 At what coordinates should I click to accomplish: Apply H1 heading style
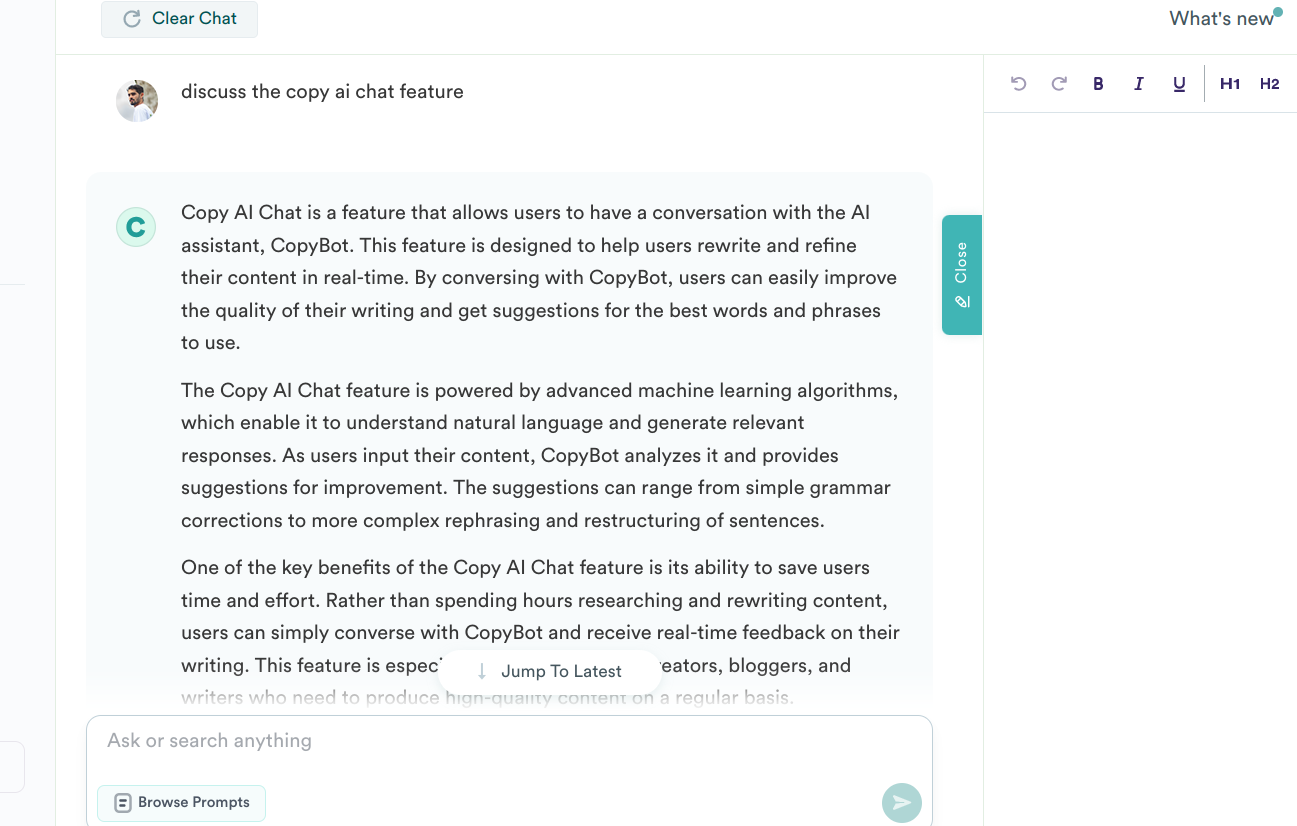[1230, 84]
